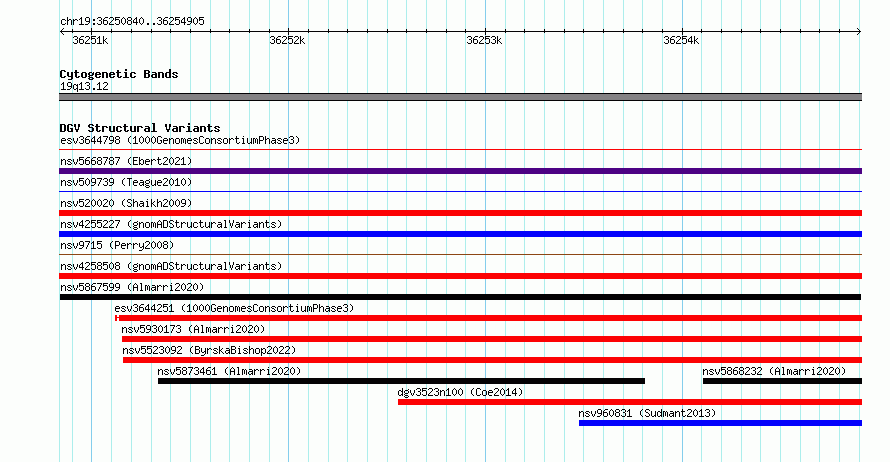Open nsv5873461 (Almarri2020) label

(x=229, y=371)
